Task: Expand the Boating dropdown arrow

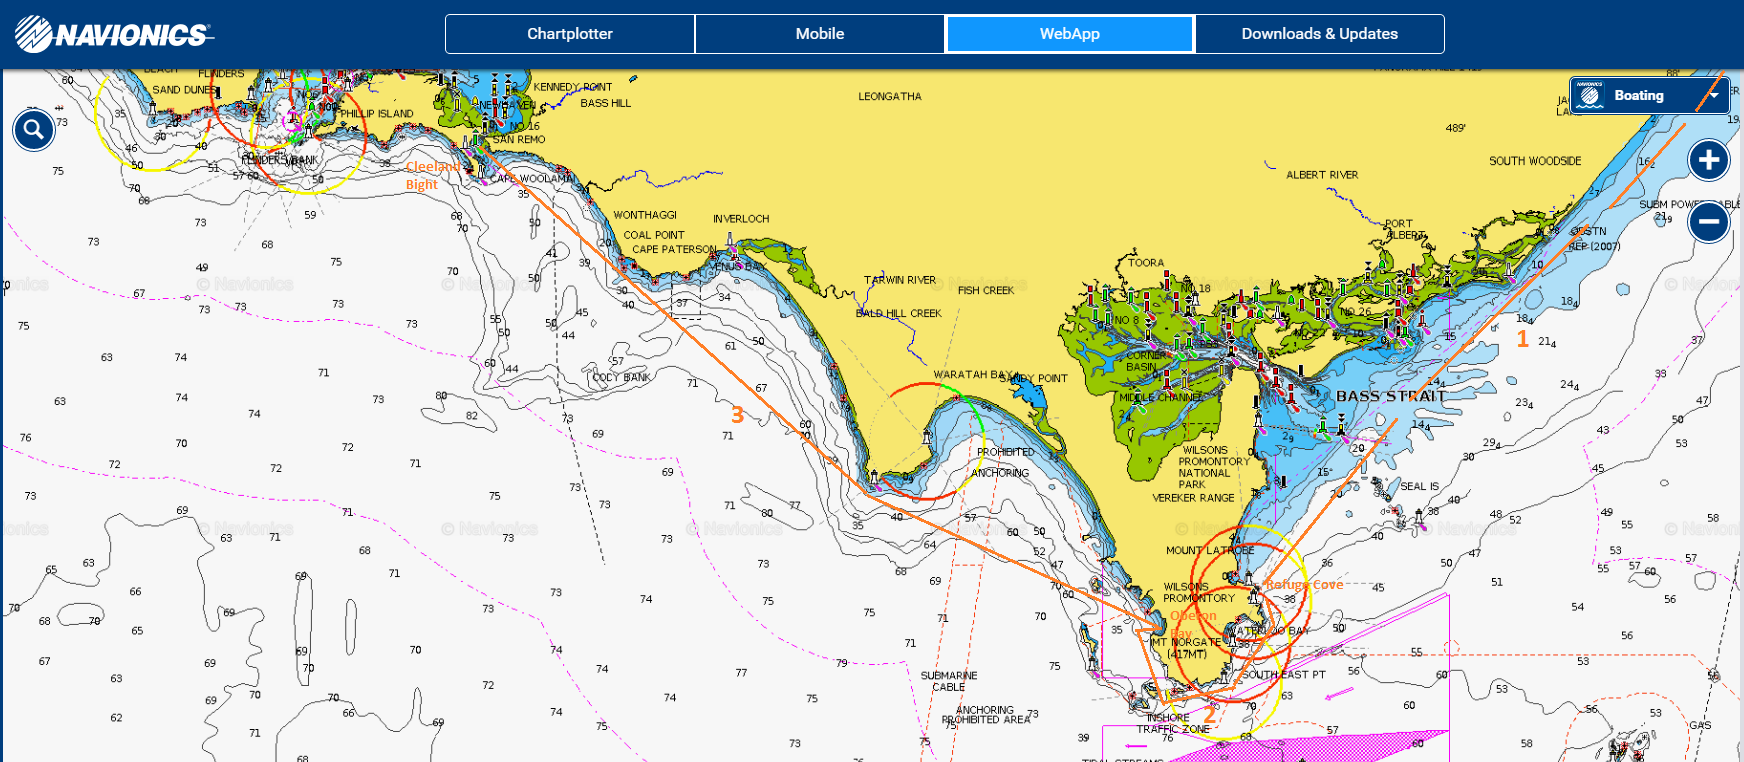Action: click(x=1714, y=96)
